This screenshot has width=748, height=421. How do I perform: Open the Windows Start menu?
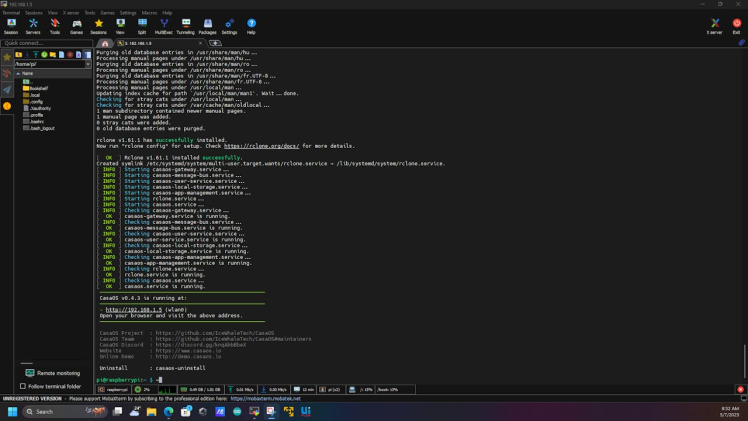(x=13, y=411)
